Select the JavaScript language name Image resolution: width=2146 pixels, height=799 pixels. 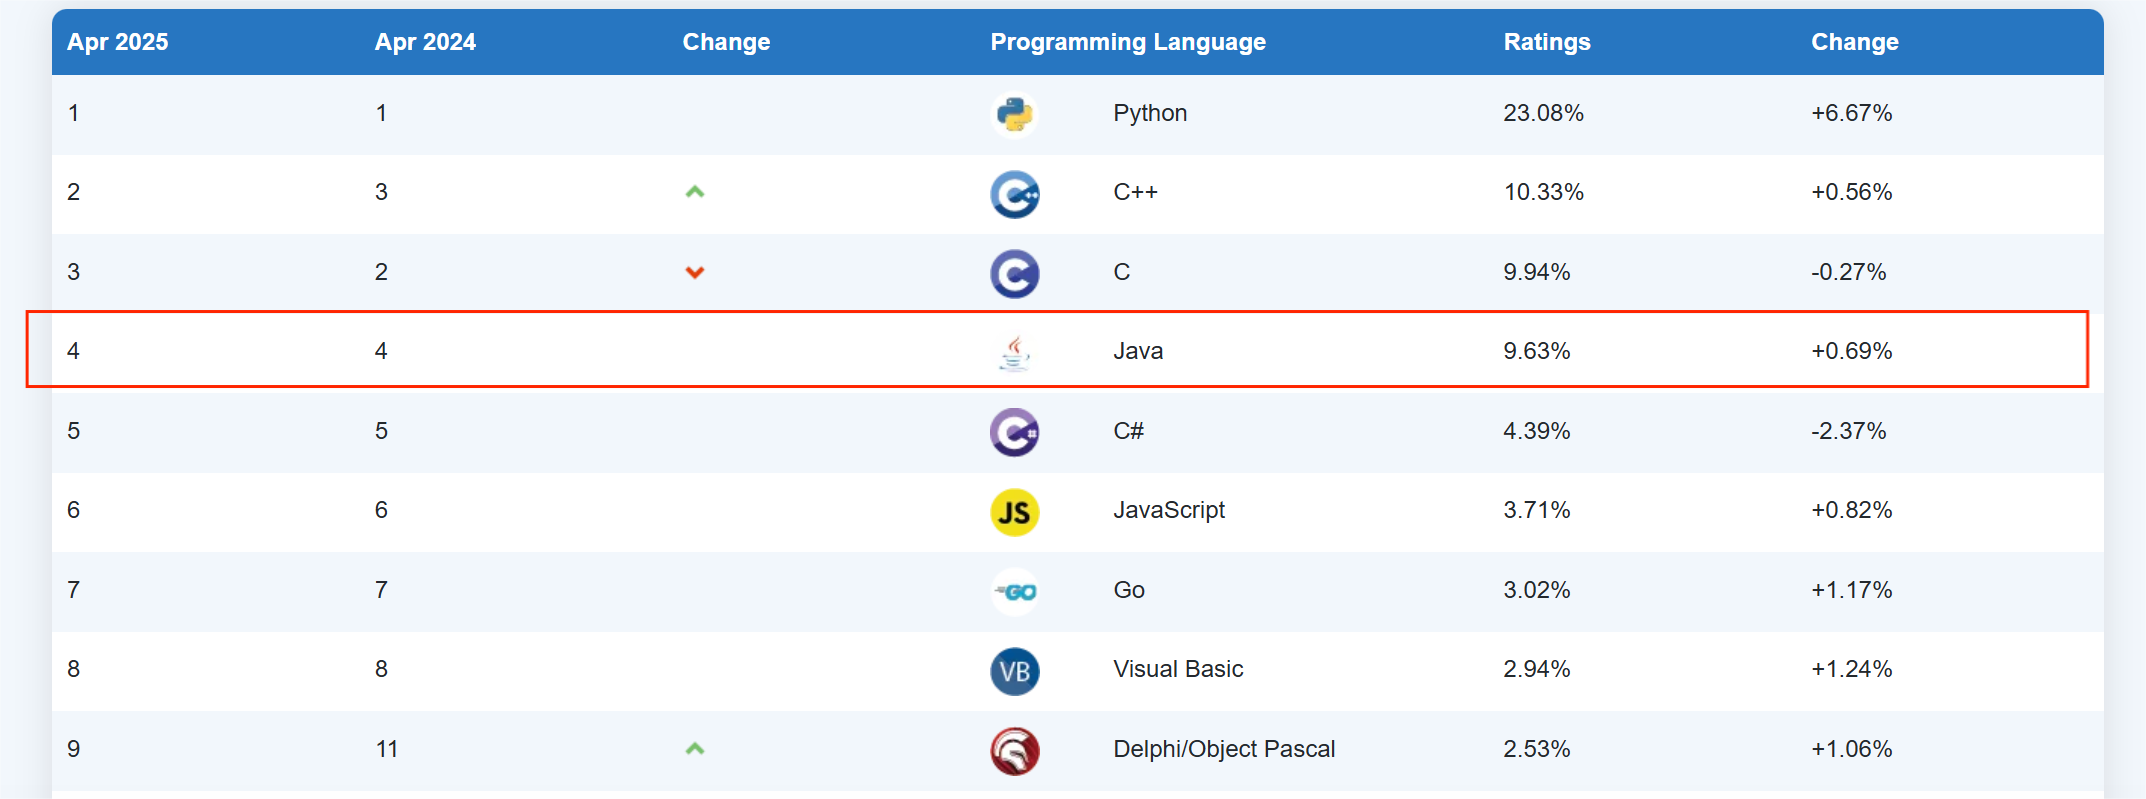coord(1169,510)
